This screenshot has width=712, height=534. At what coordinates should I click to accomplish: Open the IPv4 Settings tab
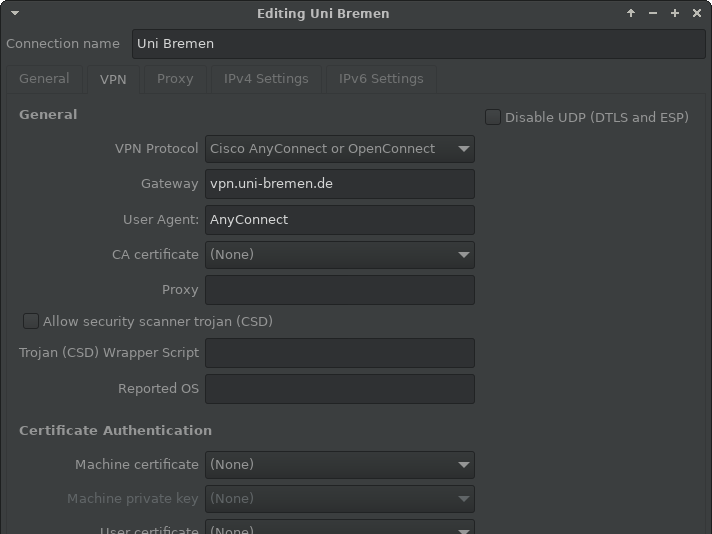click(266, 79)
